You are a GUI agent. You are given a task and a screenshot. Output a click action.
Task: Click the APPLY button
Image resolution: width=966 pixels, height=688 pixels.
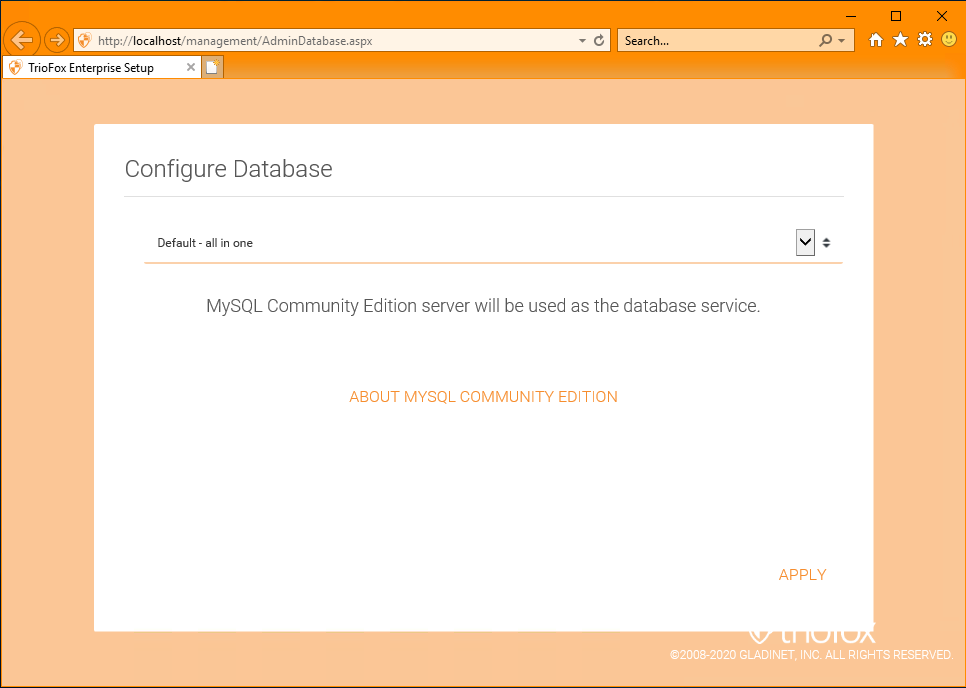click(802, 575)
